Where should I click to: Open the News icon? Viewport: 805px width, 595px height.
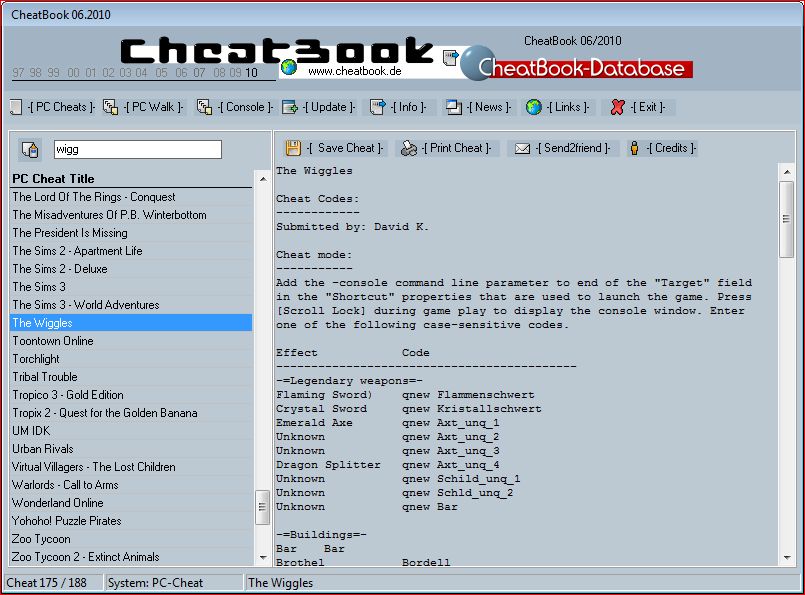(x=455, y=107)
